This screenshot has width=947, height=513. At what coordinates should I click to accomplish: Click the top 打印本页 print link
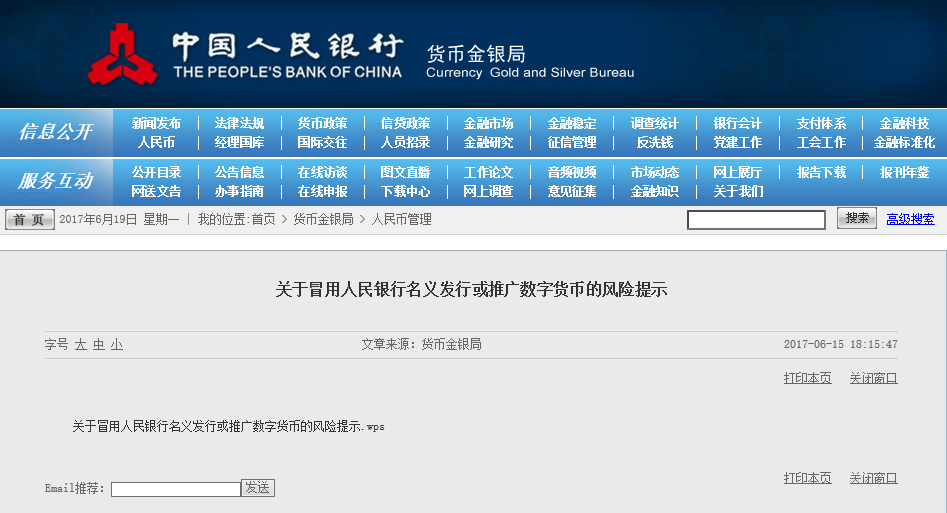tap(807, 378)
